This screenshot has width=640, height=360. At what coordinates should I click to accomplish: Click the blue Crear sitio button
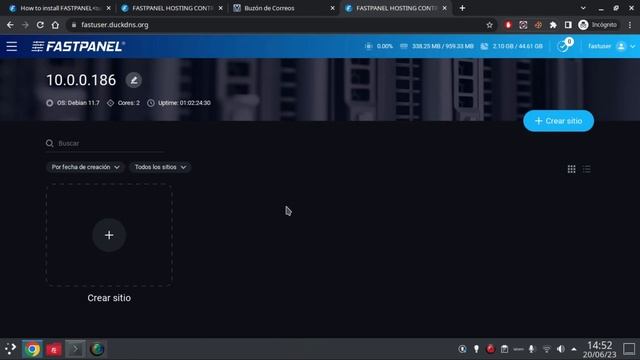click(558, 121)
